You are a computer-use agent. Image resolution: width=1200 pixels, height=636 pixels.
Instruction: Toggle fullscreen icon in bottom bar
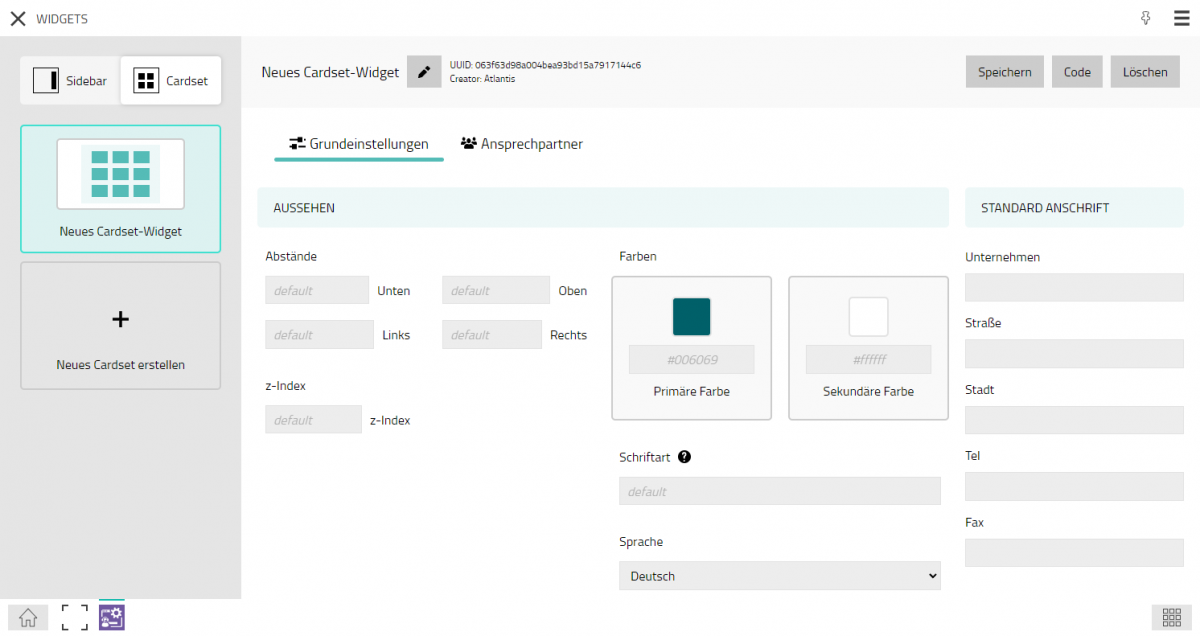74,617
